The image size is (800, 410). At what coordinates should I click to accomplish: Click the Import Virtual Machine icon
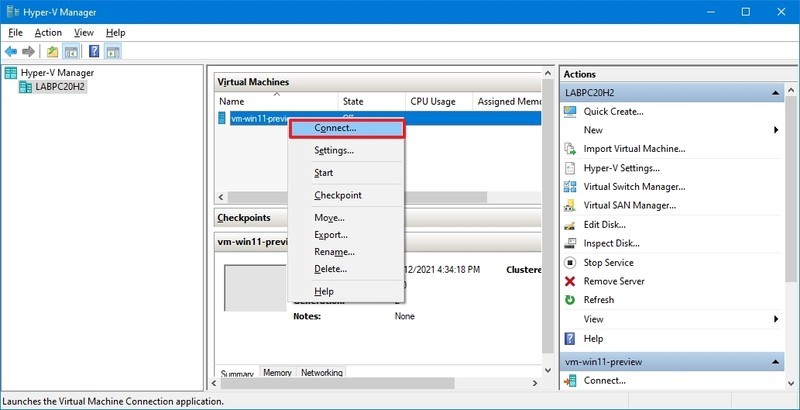pos(570,149)
